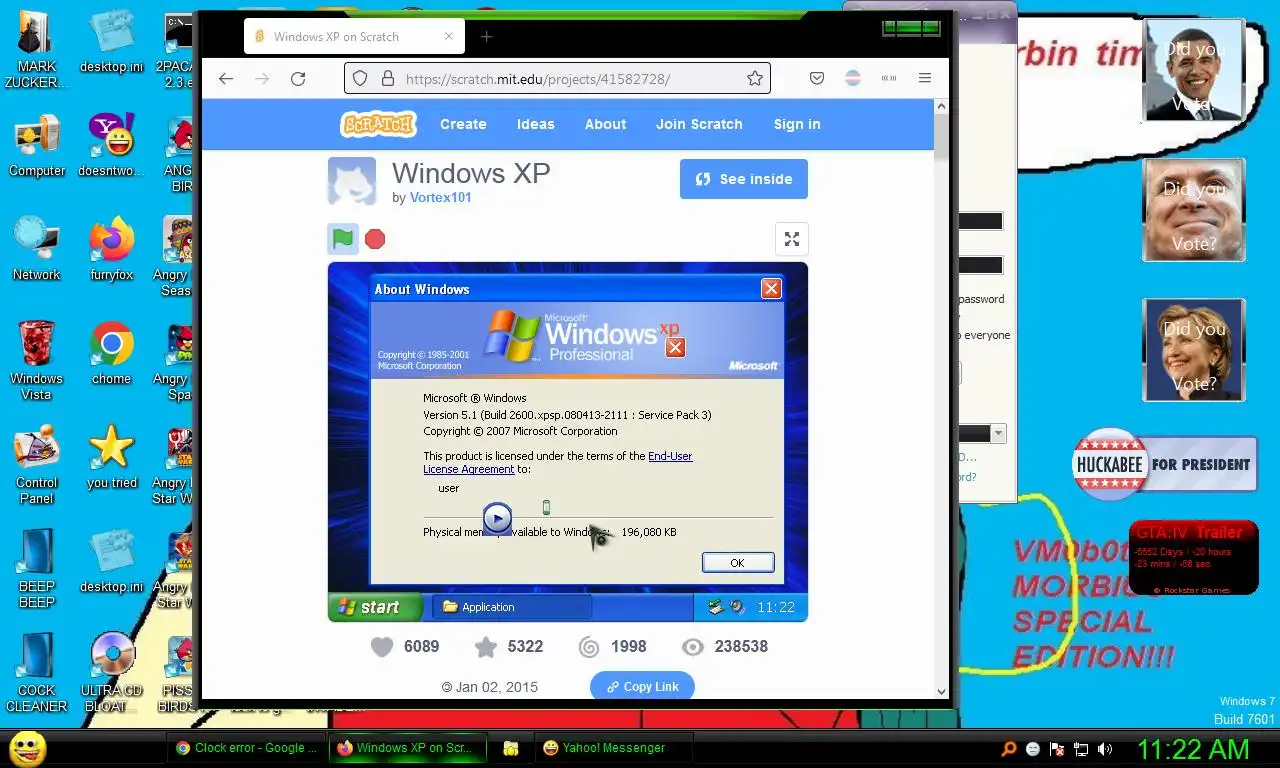Open the COCK CLEANER desktop icon

[37, 673]
